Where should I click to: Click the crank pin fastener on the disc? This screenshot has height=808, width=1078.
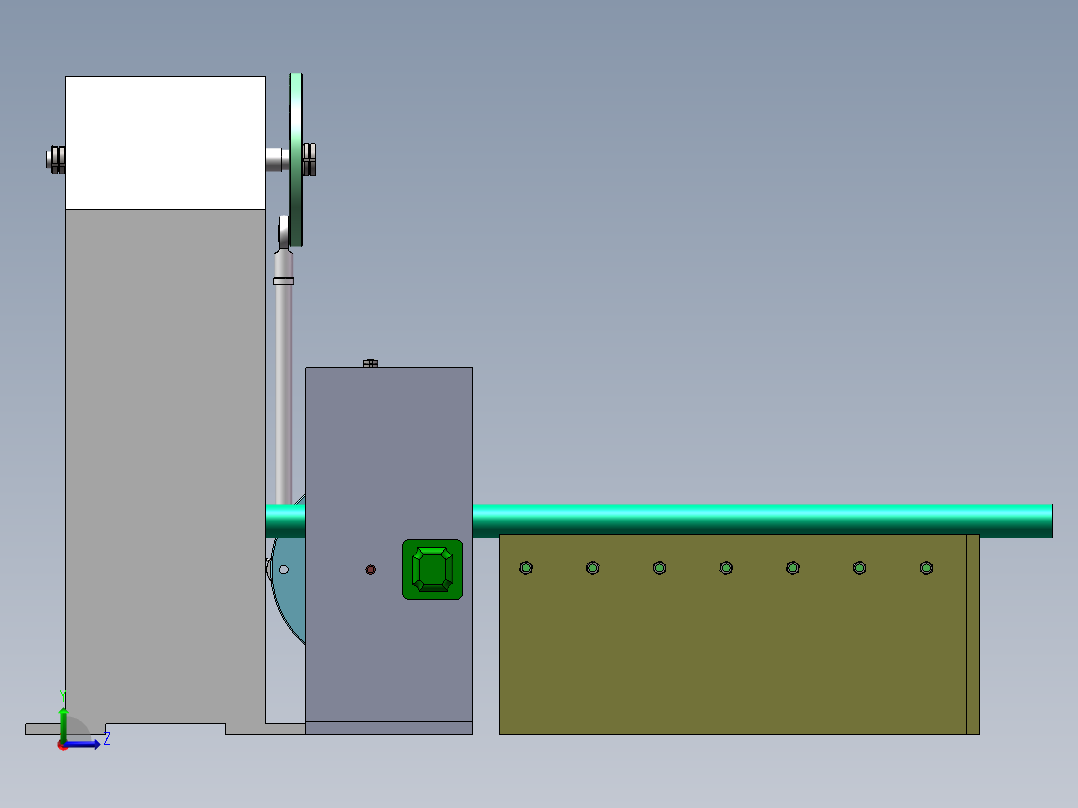click(x=309, y=158)
